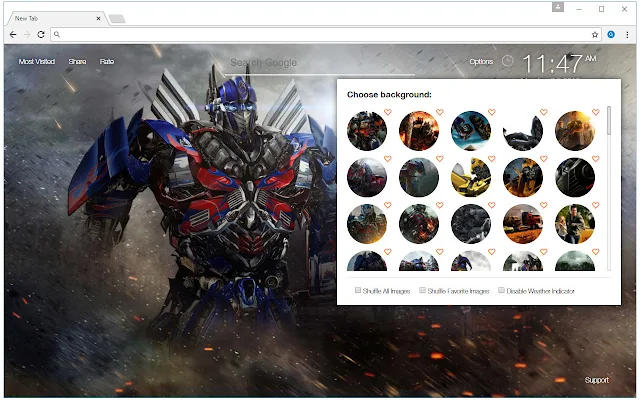The image size is (640, 400).
Task: Favorite the first background in row one
Action: pyautogui.click(x=388, y=112)
